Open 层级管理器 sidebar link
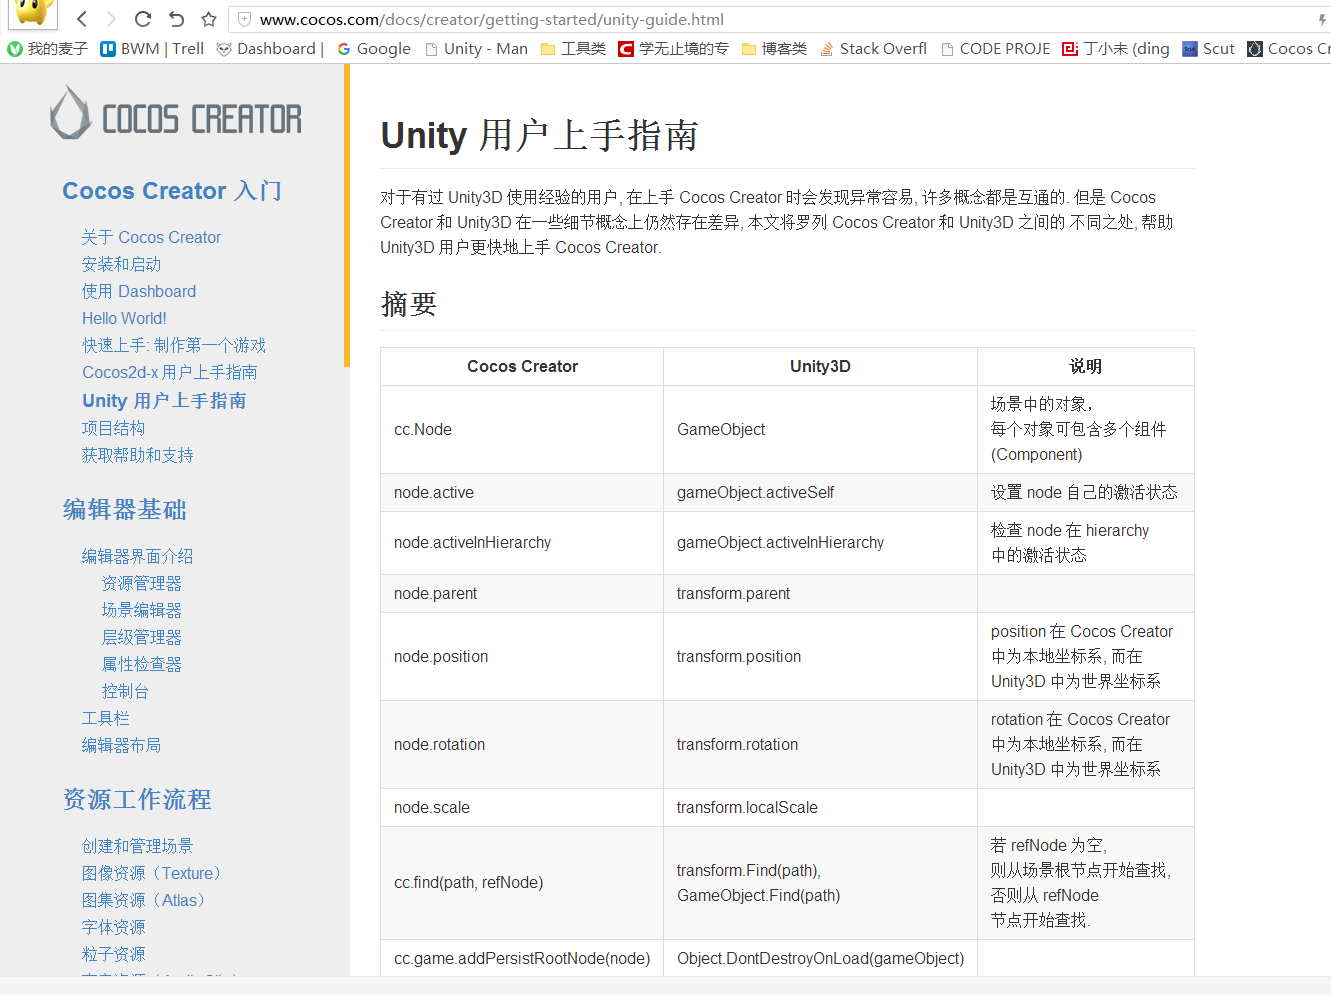1331x995 pixels. (141, 637)
